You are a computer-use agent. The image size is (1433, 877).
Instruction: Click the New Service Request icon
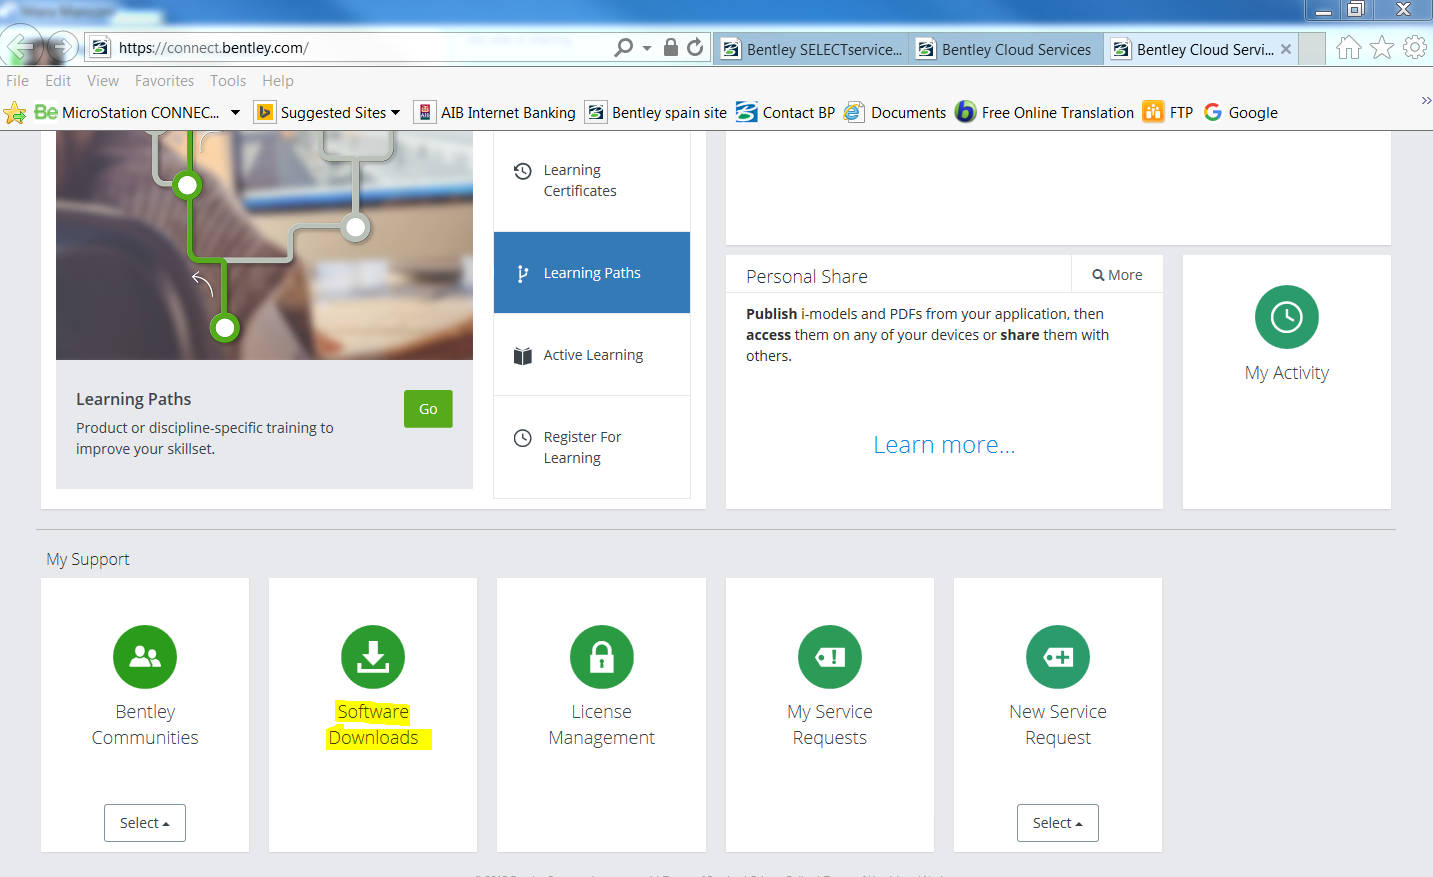[1058, 657]
